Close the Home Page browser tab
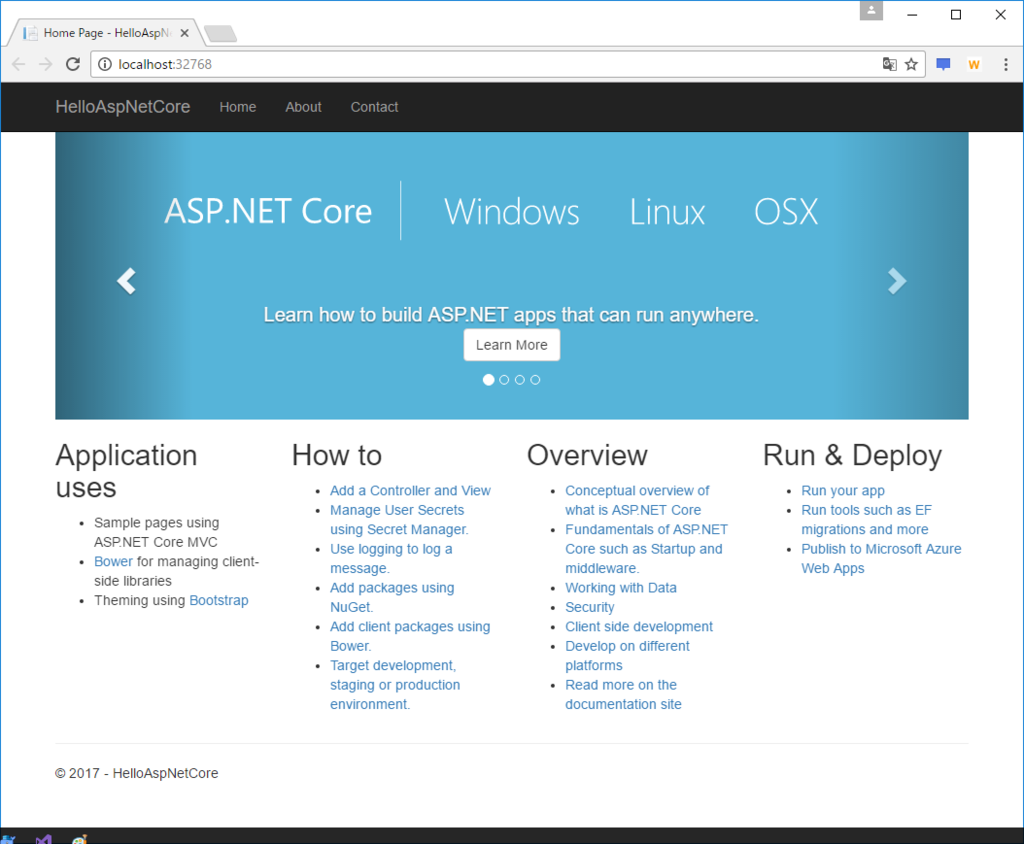The image size is (1024, 844). pyautogui.click(x=185, y=33)
